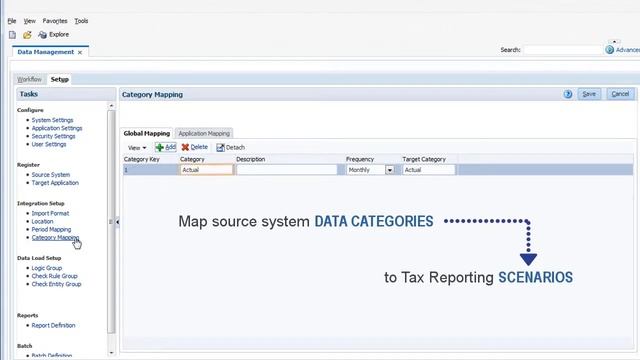Click the Category Key column header
Viewport: 640px width, 360px height.
tap(142, 159)
